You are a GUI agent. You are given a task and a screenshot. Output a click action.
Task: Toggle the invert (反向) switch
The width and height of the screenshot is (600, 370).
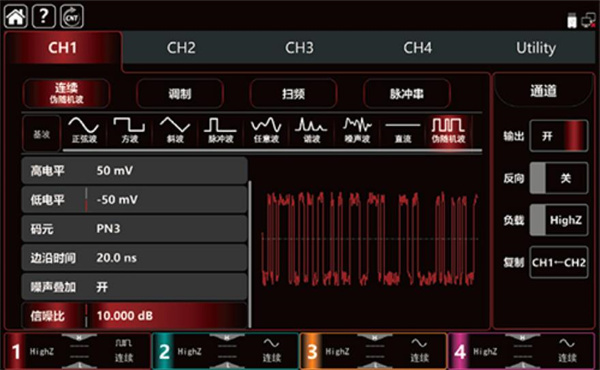559,178
